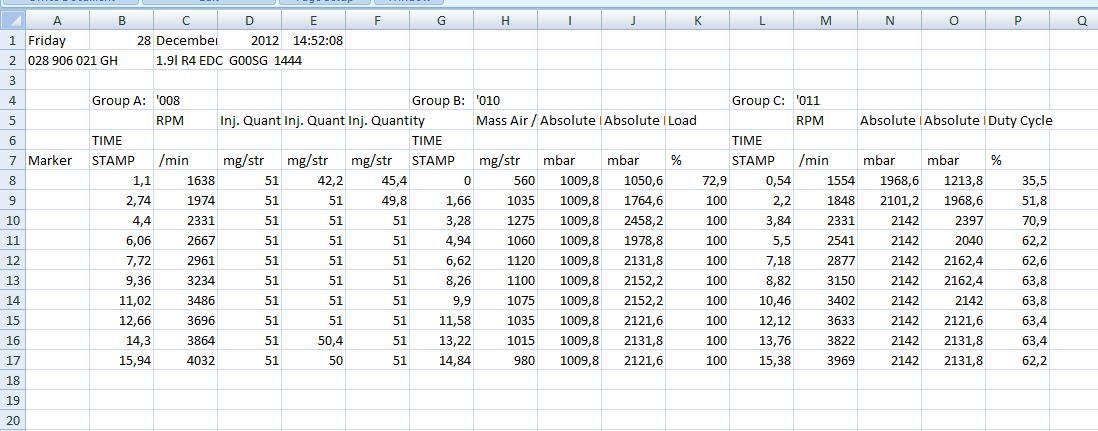Viewport: 1098px width, 431px height.
Task: Select the 'Friday' cell in row 1
Action: click(57, 40)
